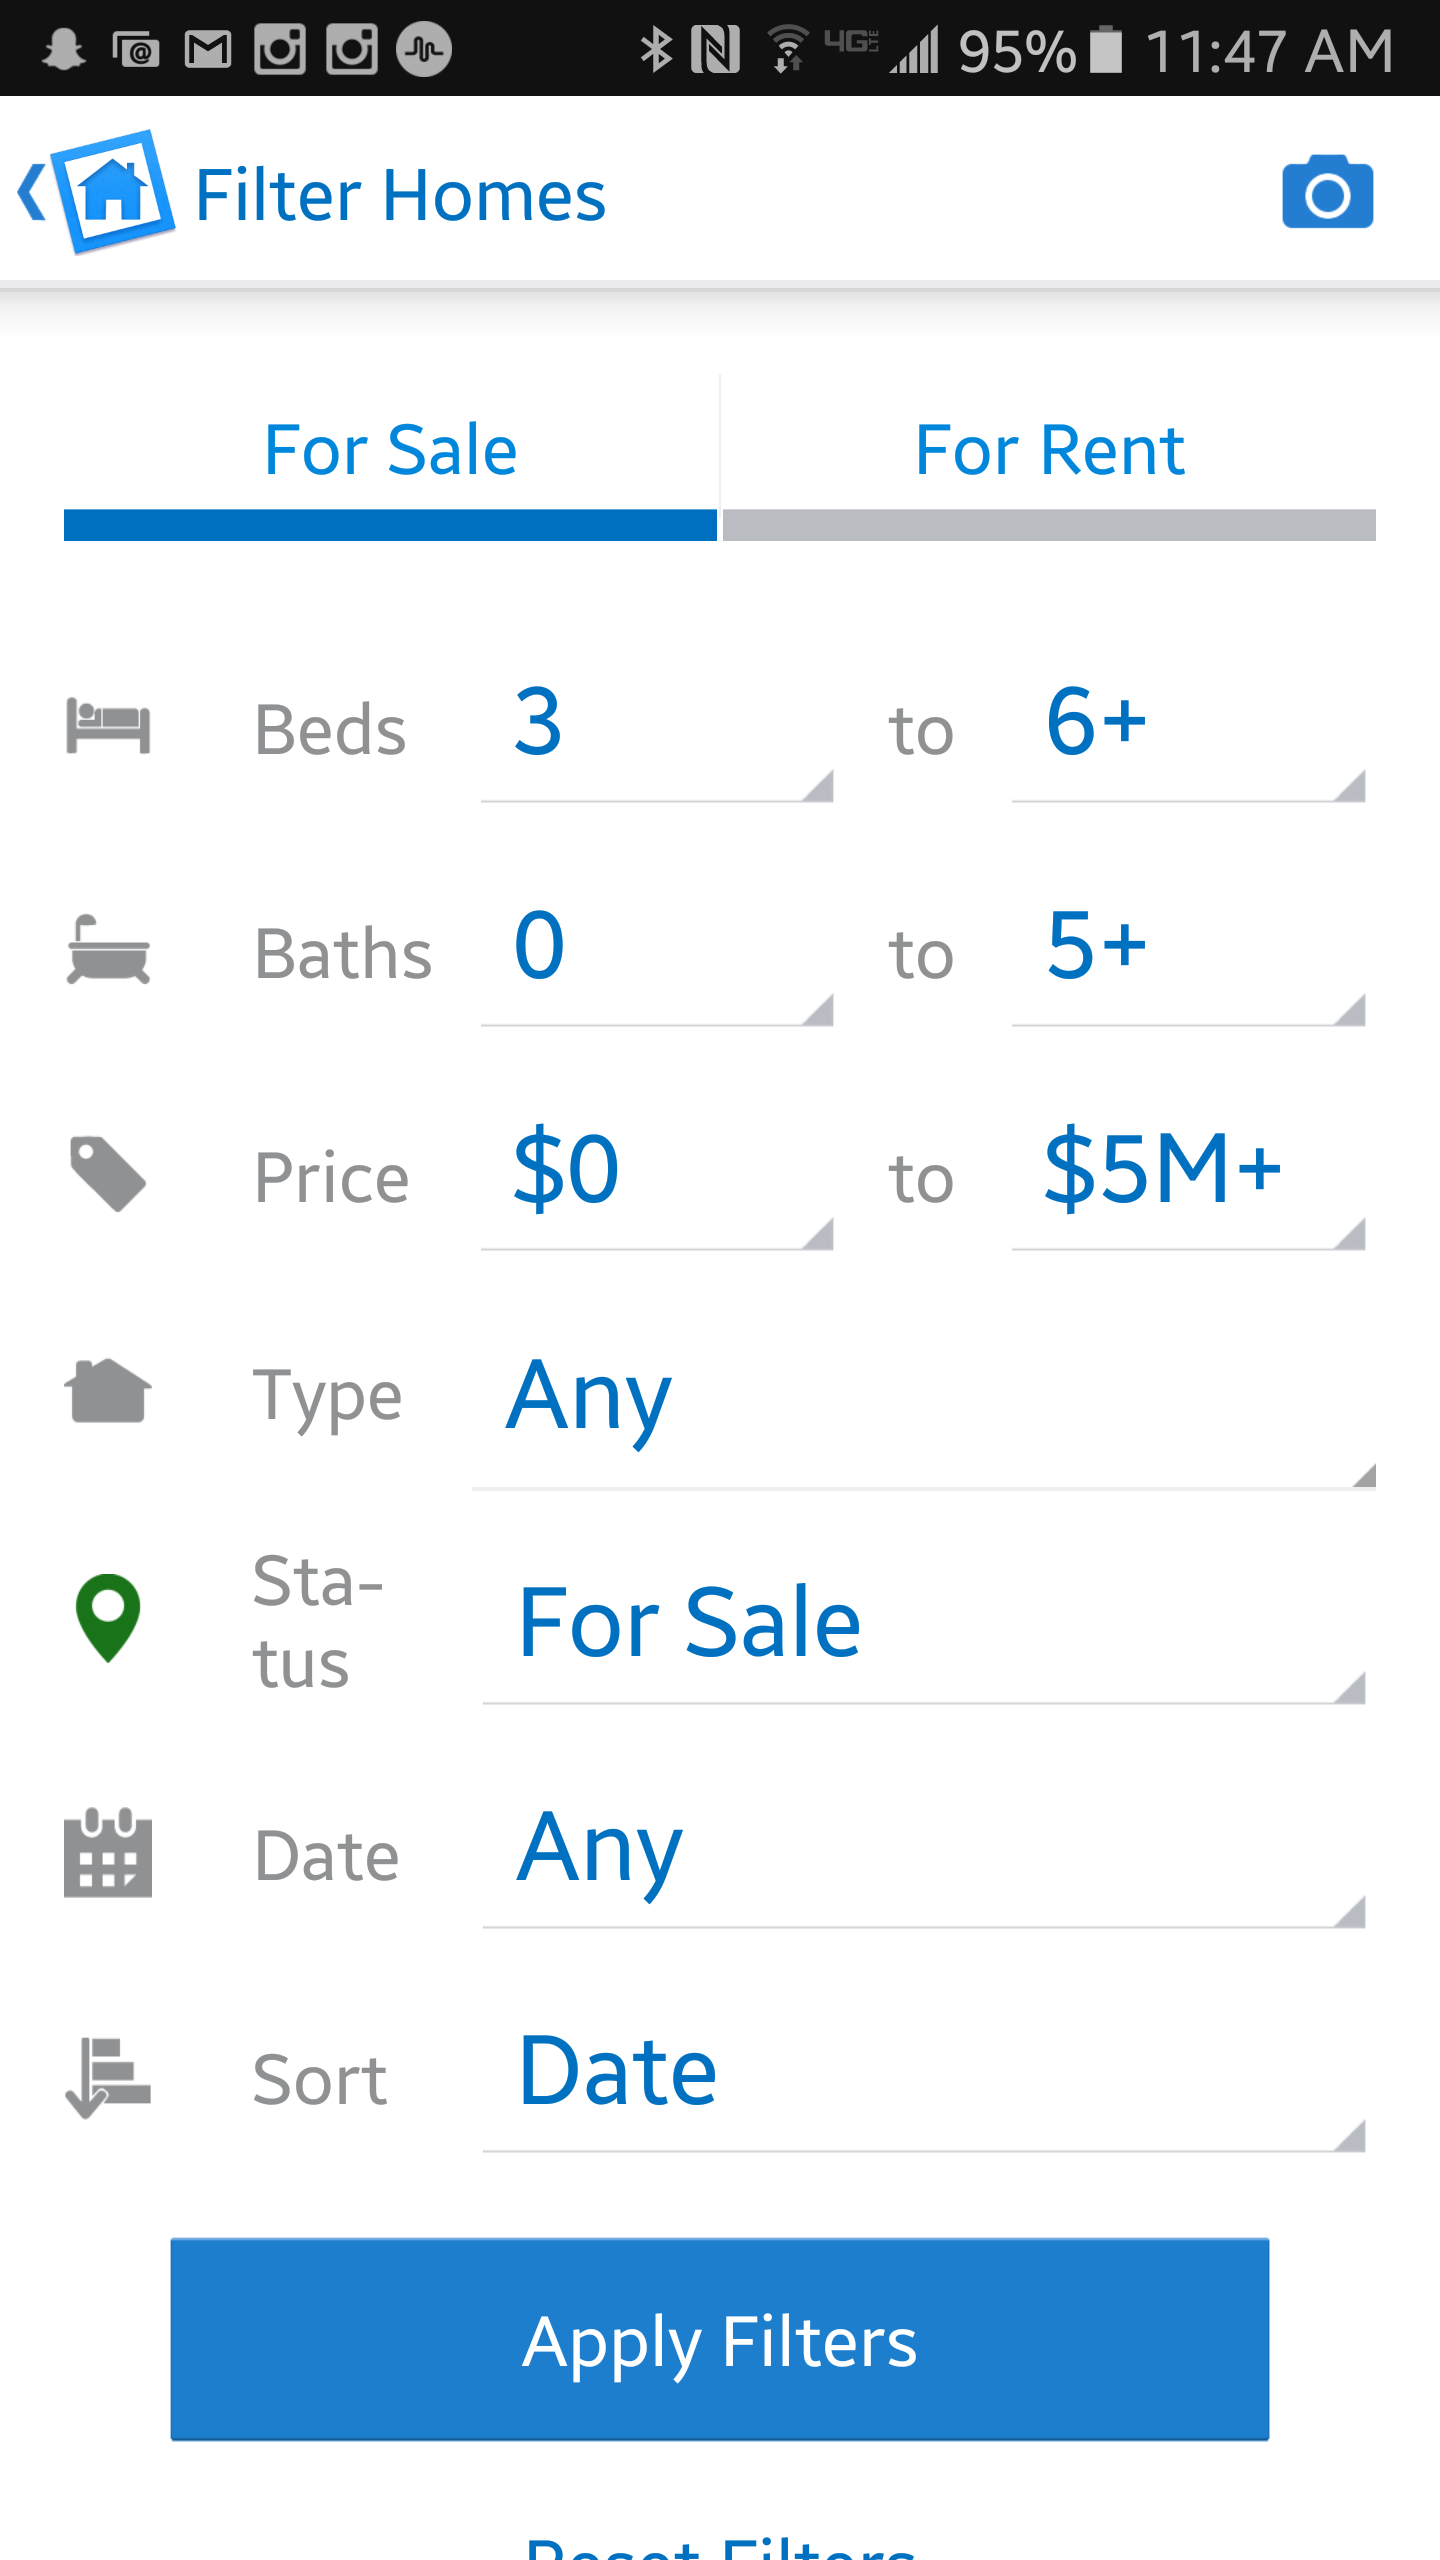The height and width of the screenshot is (2560, 1440).
Task: Open the Sort dropdown showing Date
Action: [x=923, y=2076]
